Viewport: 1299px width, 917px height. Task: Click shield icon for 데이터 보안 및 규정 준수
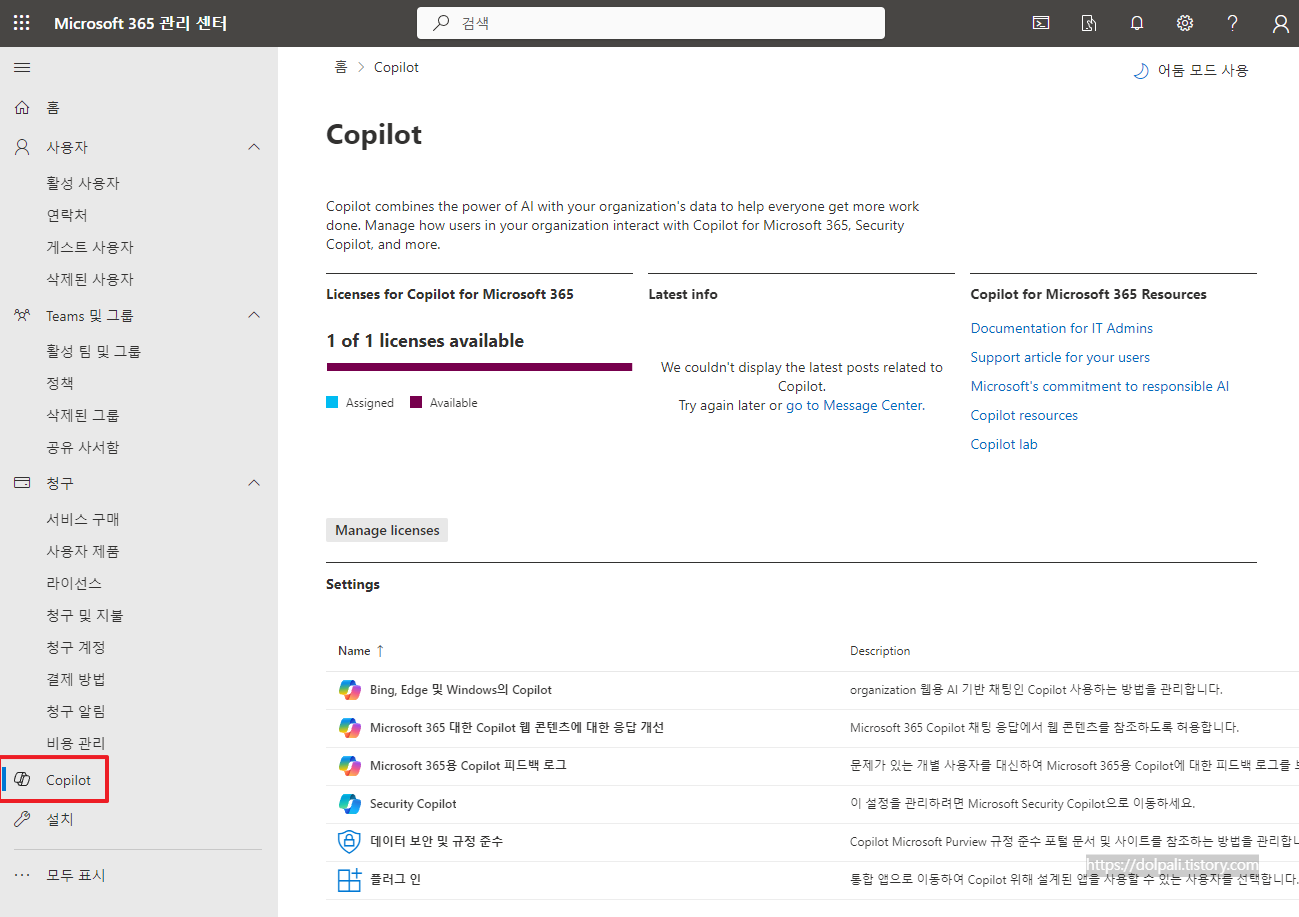pyautogui.click(x=349, y=841)
